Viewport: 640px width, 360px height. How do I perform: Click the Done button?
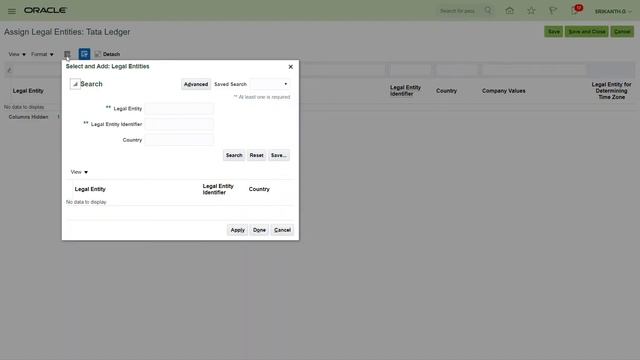(x=259, y=230)
